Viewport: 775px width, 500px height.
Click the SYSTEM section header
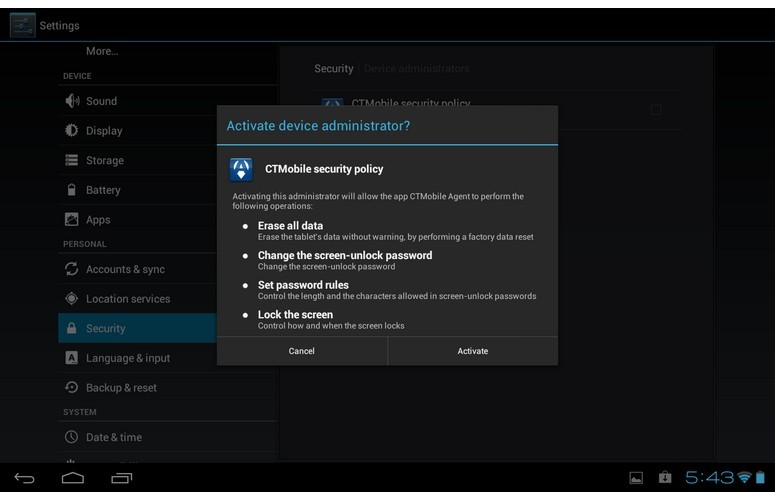click(80, 412)
